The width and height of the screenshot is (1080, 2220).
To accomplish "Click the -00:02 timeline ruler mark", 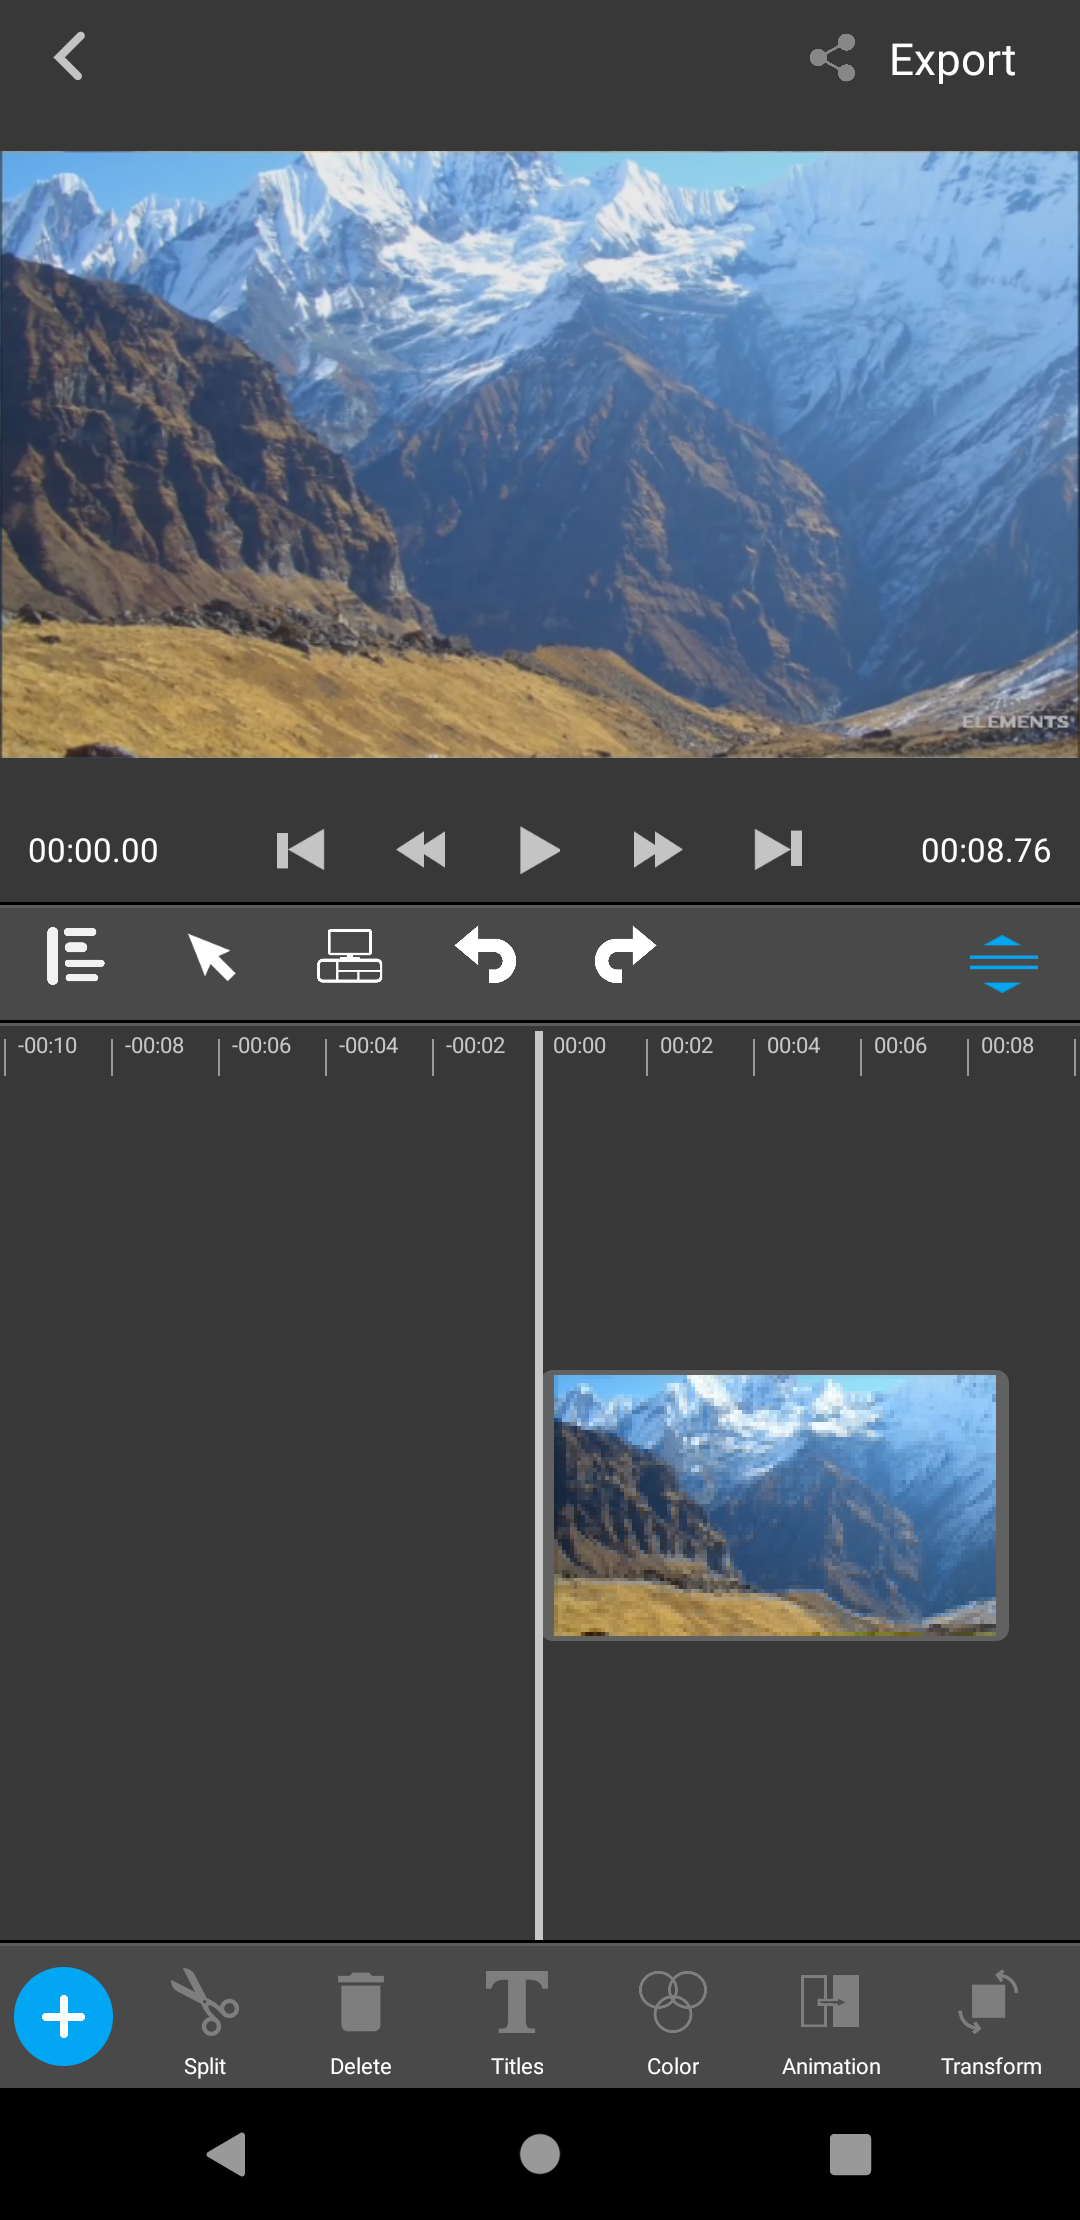I will pyautogui.click(x=475, y=1046).
